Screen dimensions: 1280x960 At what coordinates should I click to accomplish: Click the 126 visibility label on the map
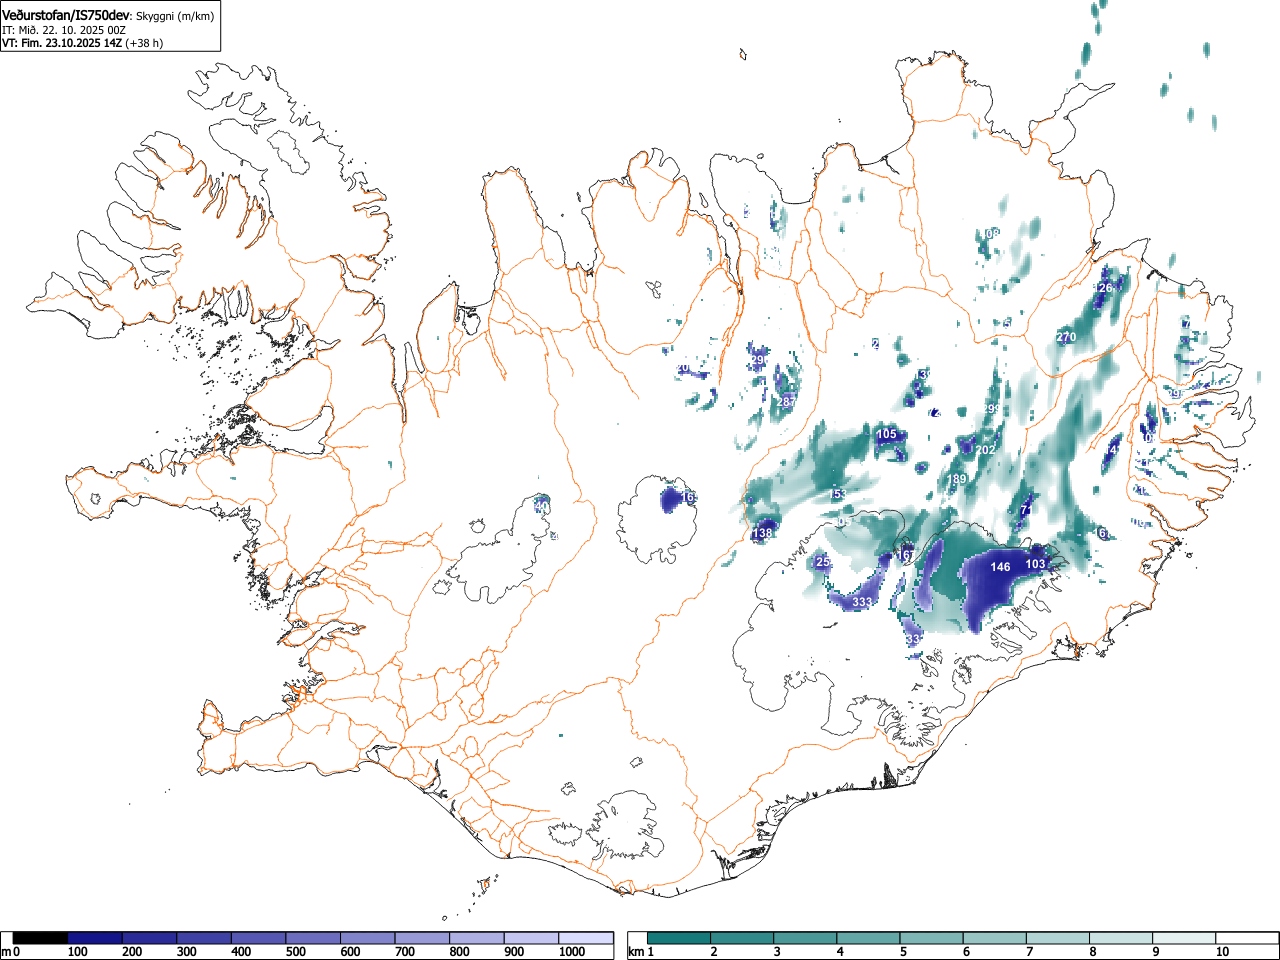(1103, 288)
